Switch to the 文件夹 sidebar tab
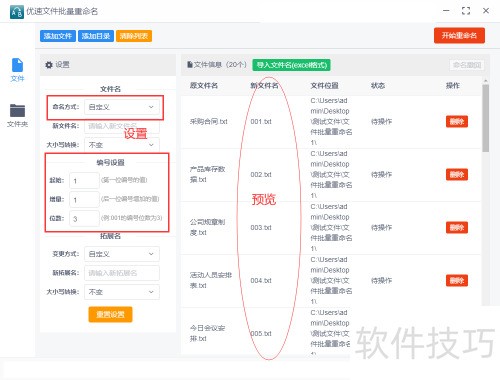 (17, 115)
